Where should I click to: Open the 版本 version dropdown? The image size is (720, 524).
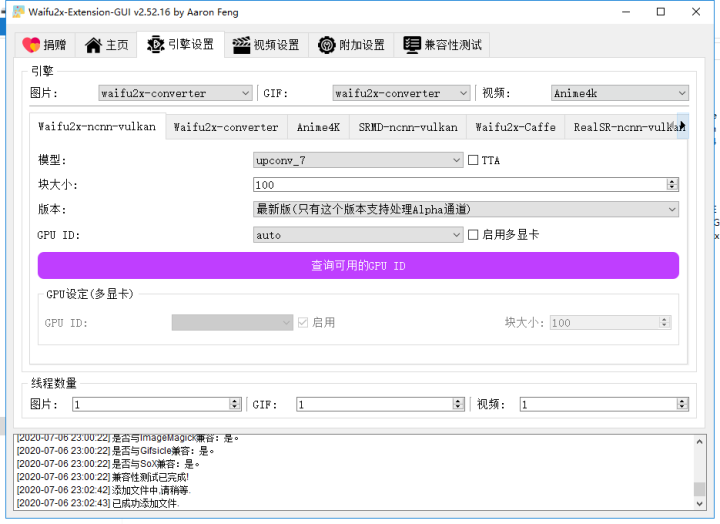[x=466, y=209]
